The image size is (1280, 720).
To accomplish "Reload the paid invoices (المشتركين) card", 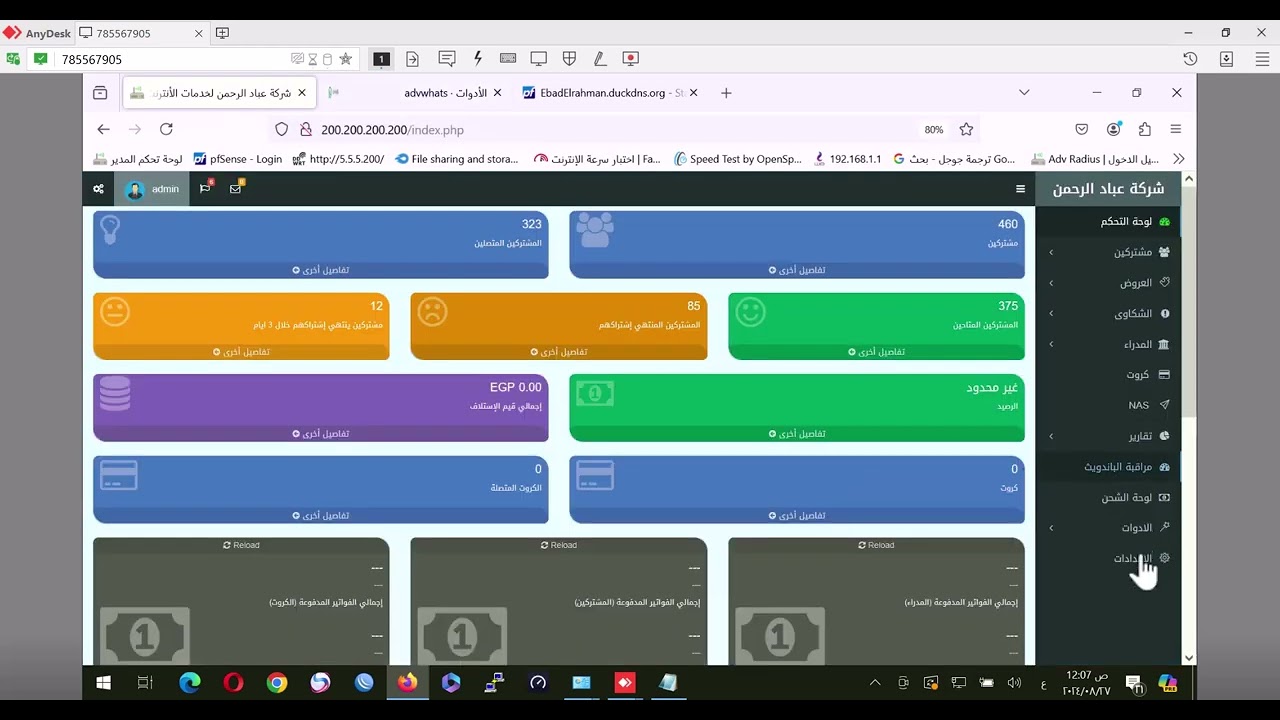I will [559, 545].
